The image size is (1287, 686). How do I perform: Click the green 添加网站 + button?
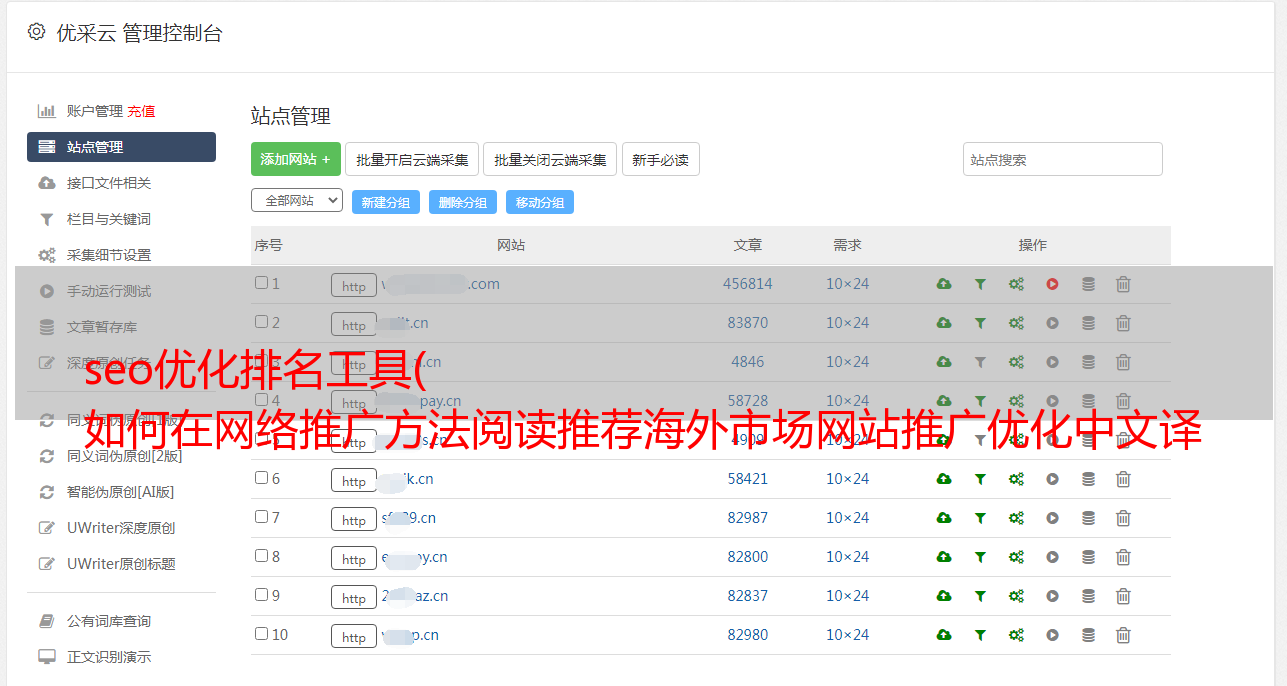(x=296, y=159)
